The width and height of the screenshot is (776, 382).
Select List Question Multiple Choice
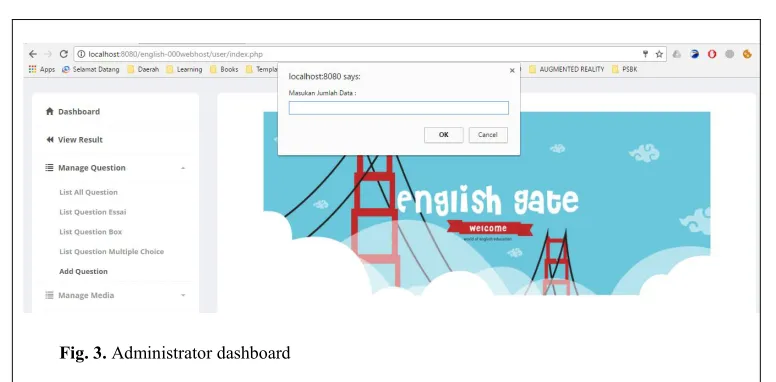pos(111,252)
